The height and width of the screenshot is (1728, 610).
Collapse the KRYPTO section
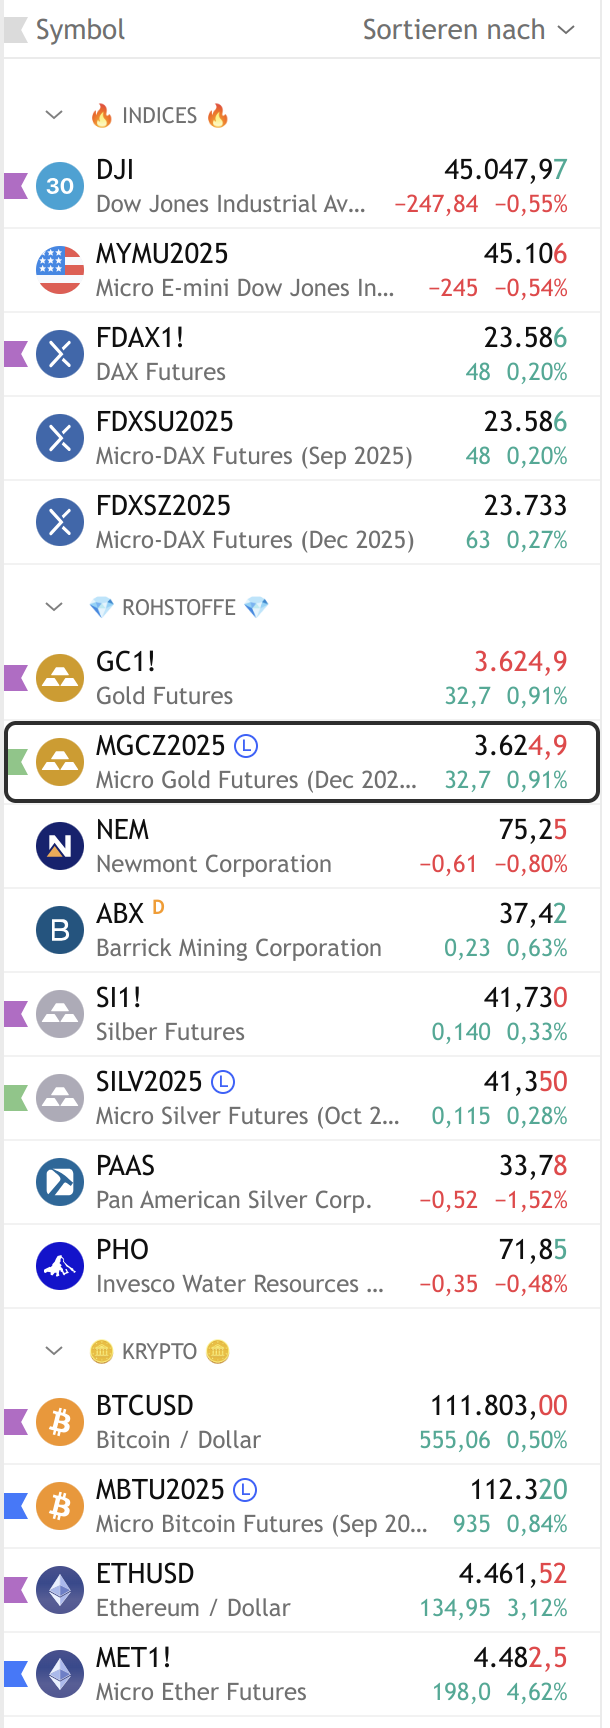coord(54,1352)
